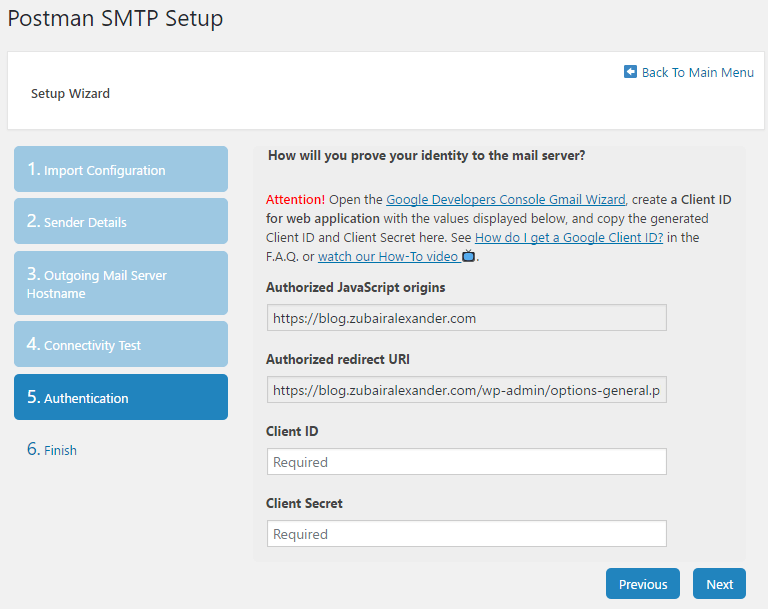Click the TV icon after How-To video
Screen dimensions: 768x609
click(x=469, y=256)
